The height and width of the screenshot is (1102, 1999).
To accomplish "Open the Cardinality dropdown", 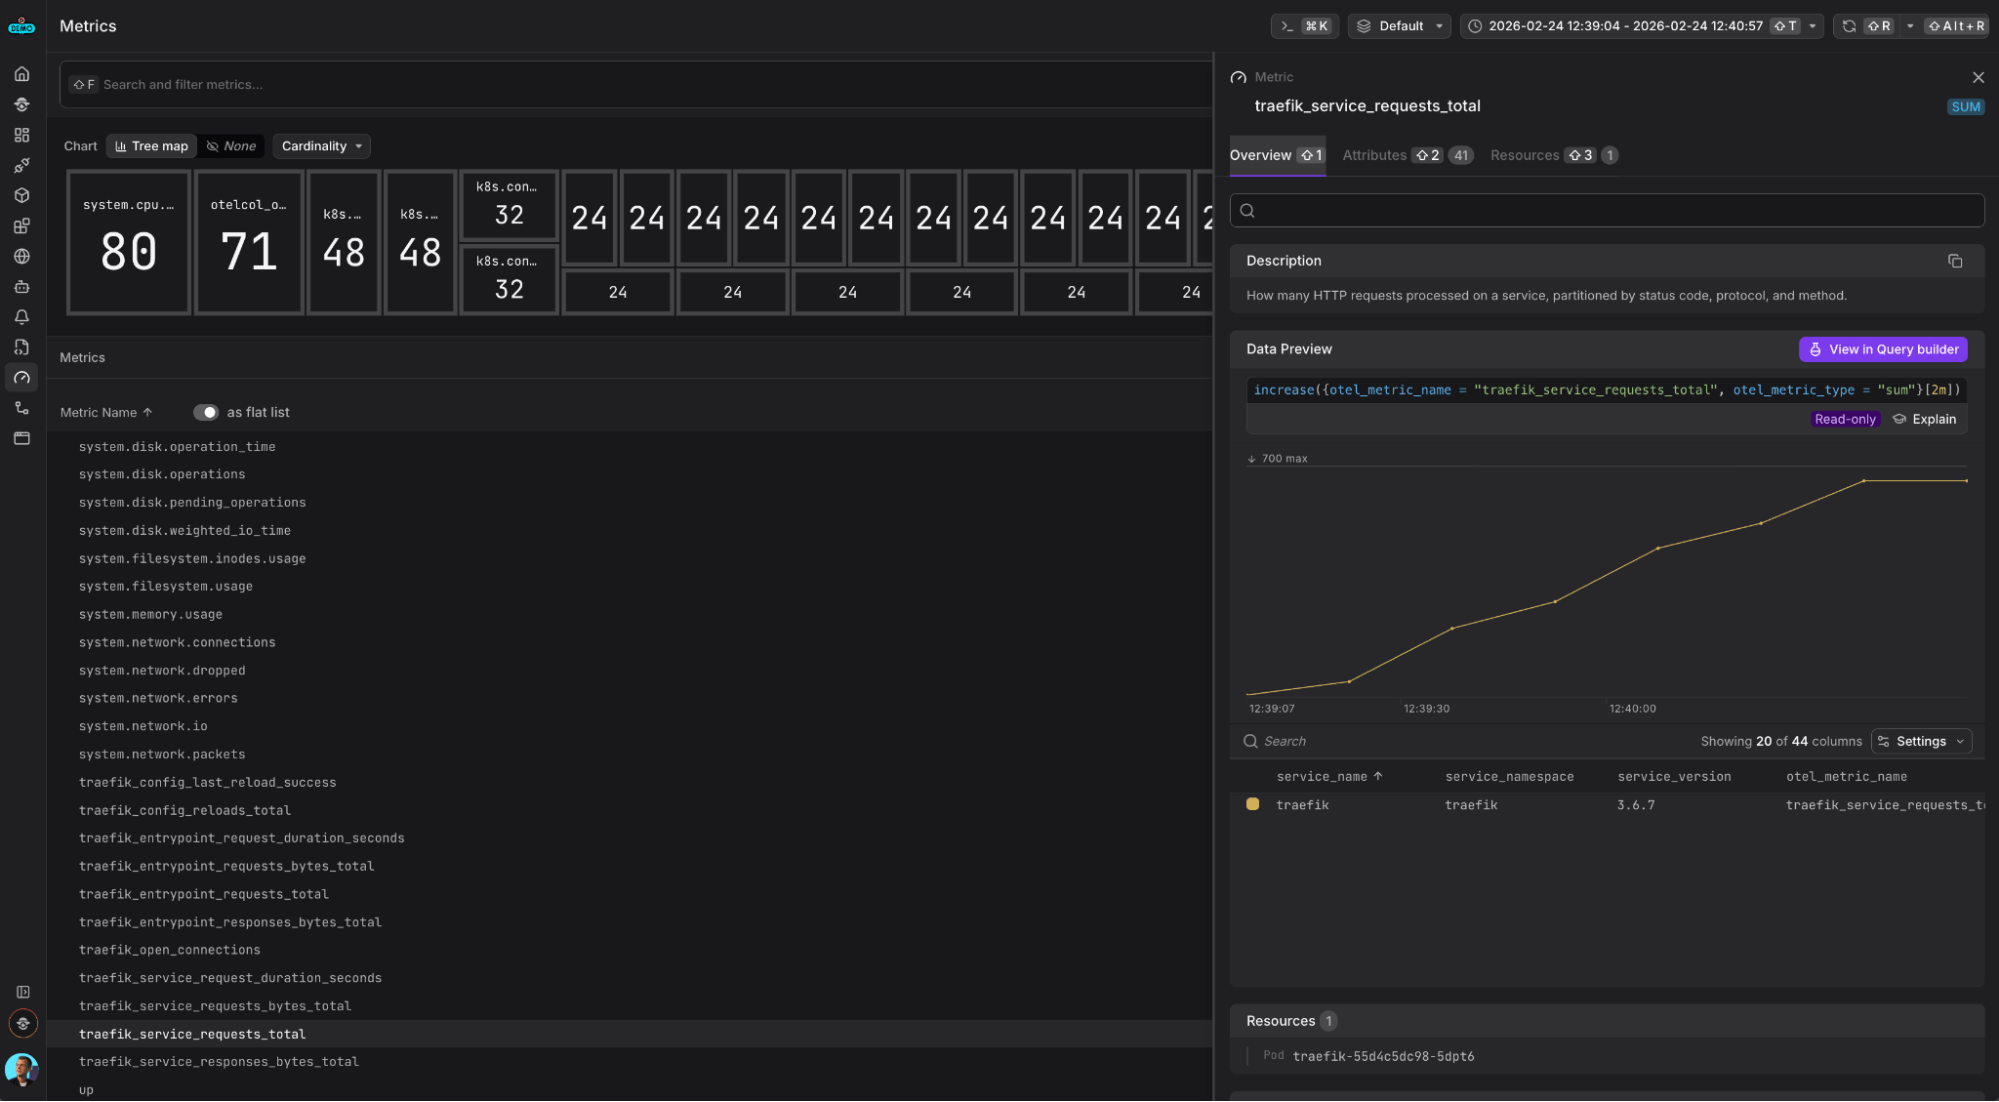I will pos(321,146).
